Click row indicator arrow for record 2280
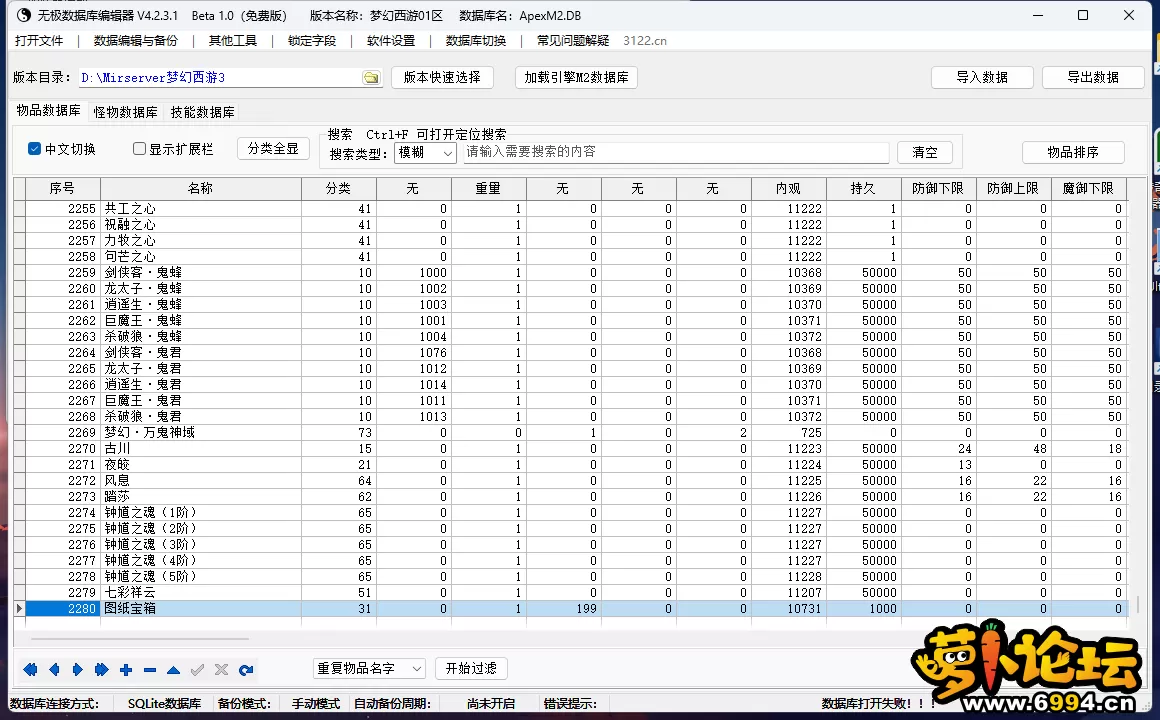Image resolution: width=1160 pixels, height=720 pixels. [x=19, y=608]
